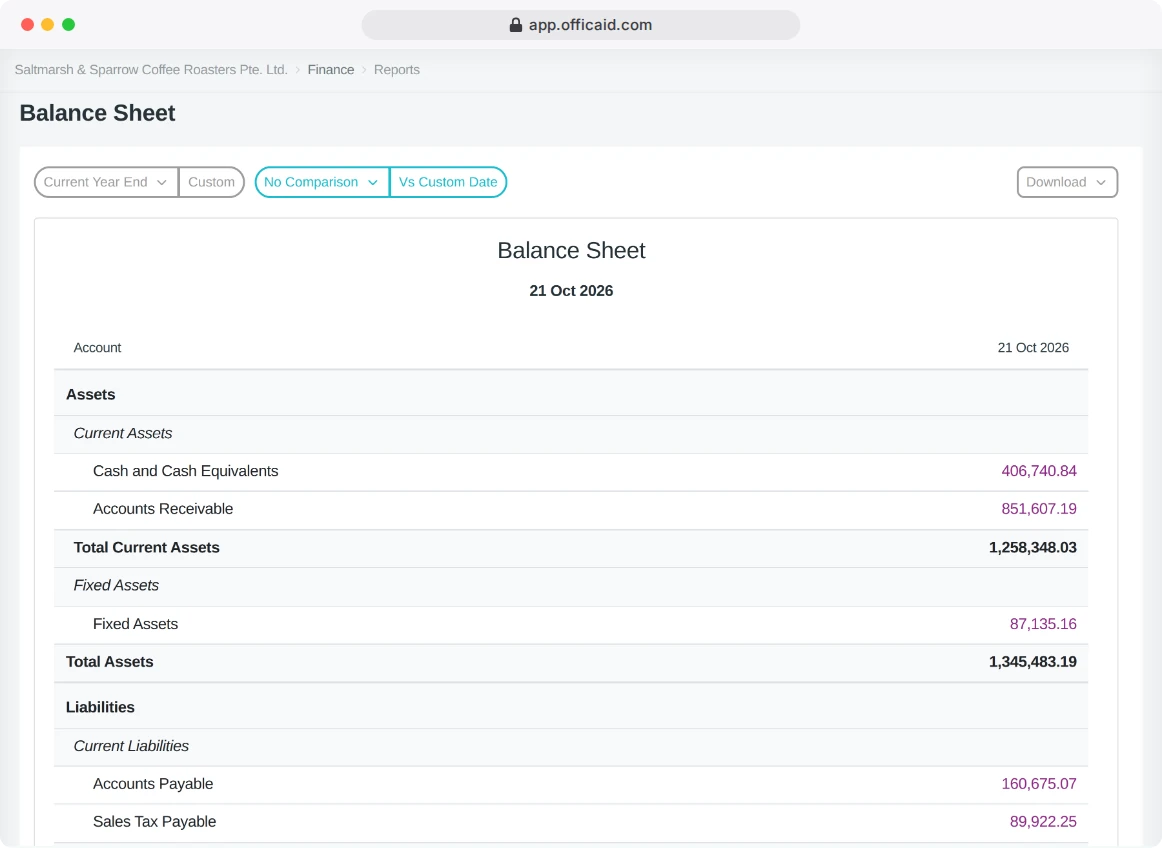Screen dimensions: 1162x848
Task: Click the Assets section header
Action: (90, 395)
